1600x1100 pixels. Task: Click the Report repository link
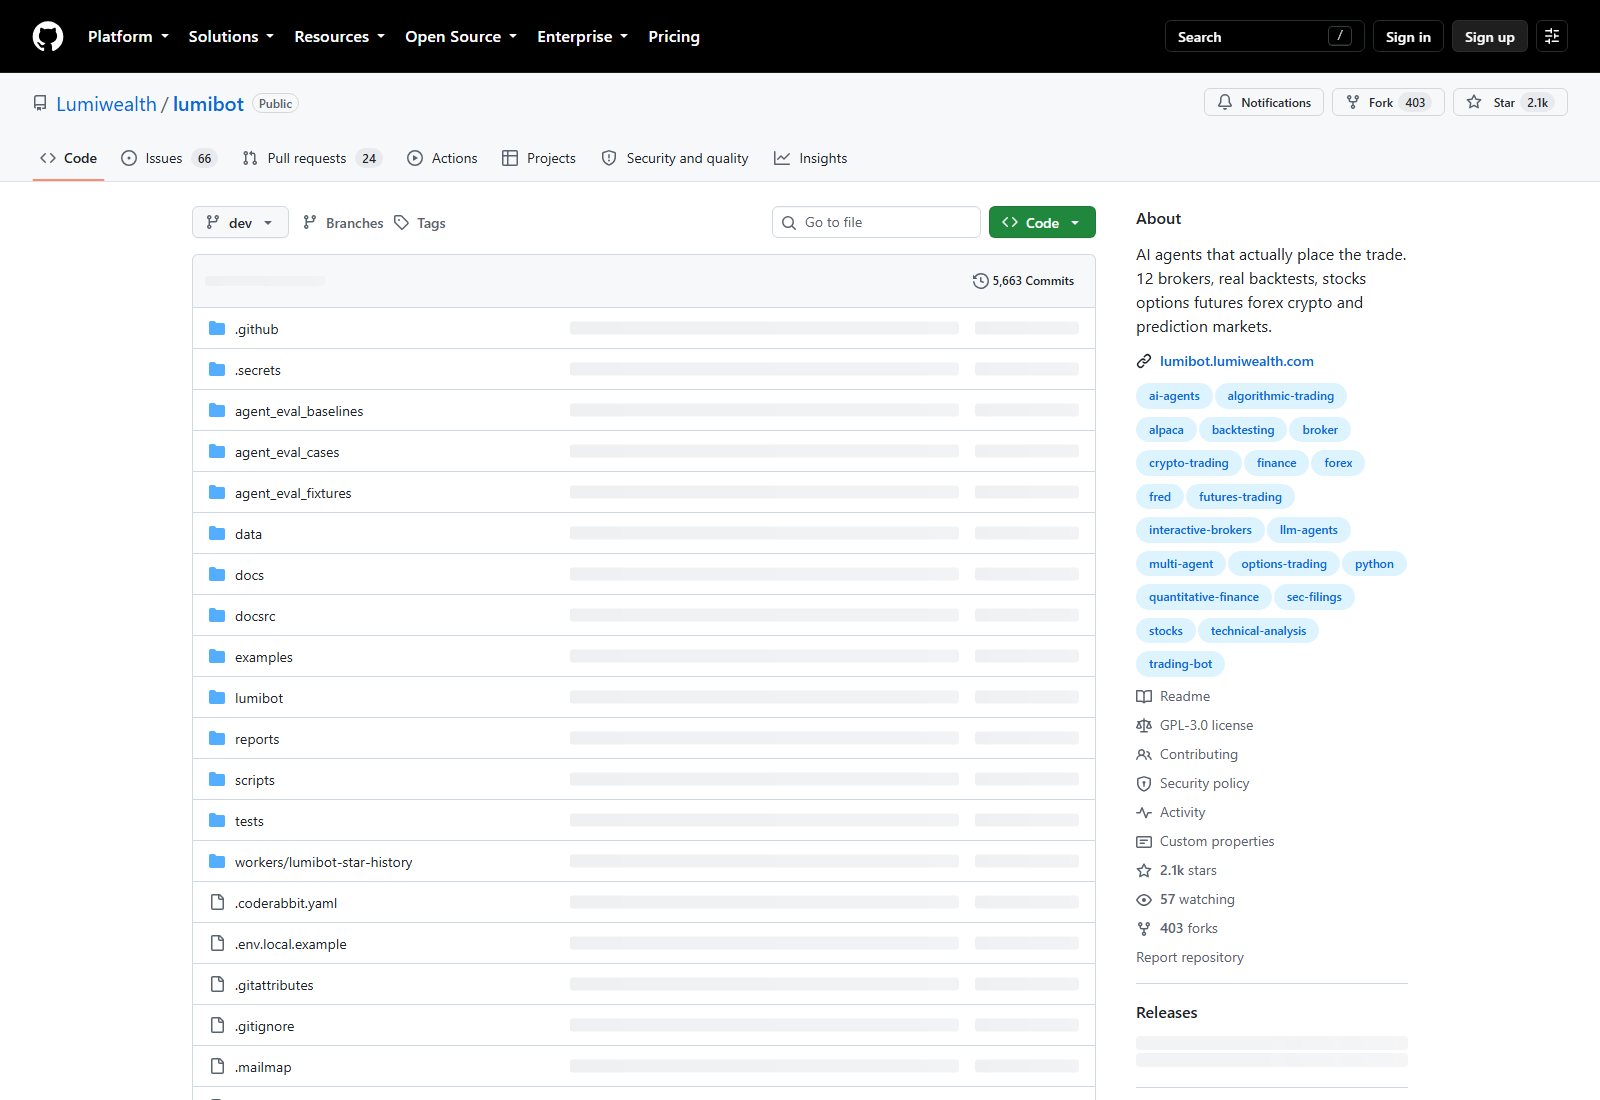(x=1190, y=957)
